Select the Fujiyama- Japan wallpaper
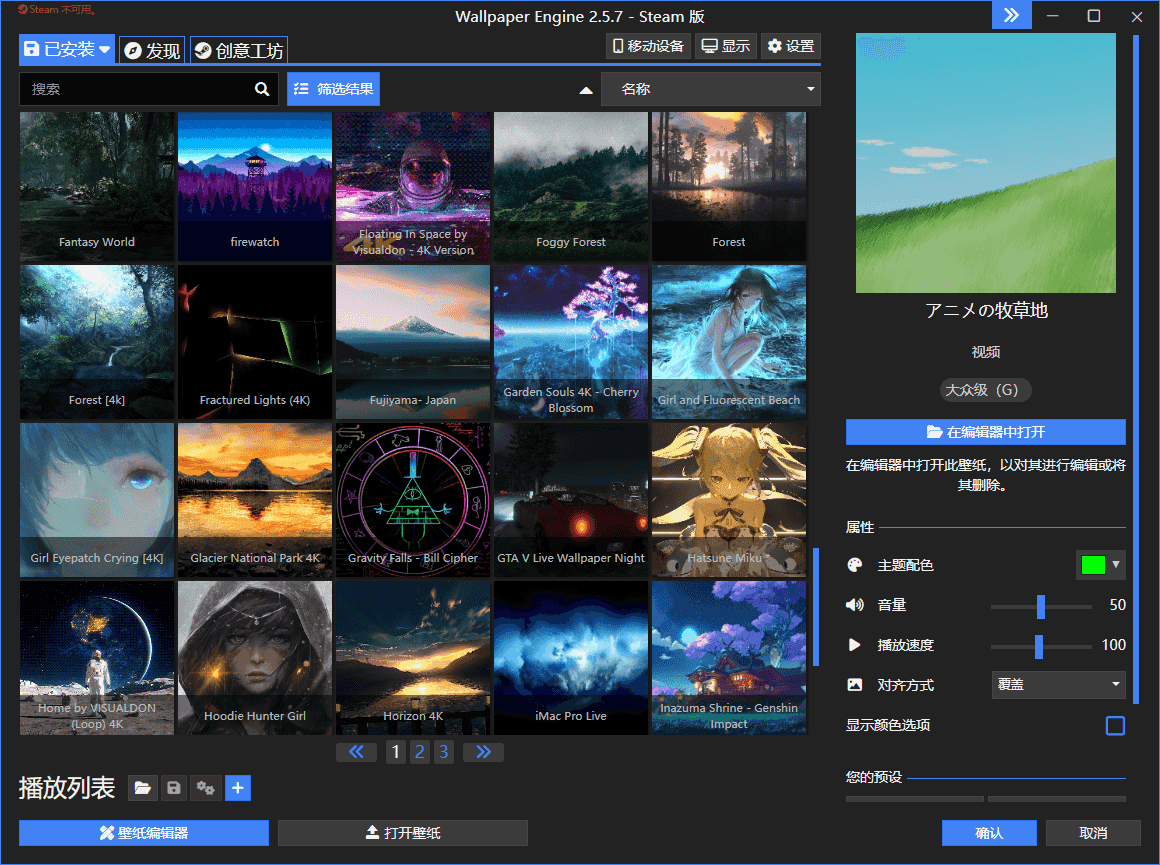Screen dimensions: 1160x865 coord(413,343)
